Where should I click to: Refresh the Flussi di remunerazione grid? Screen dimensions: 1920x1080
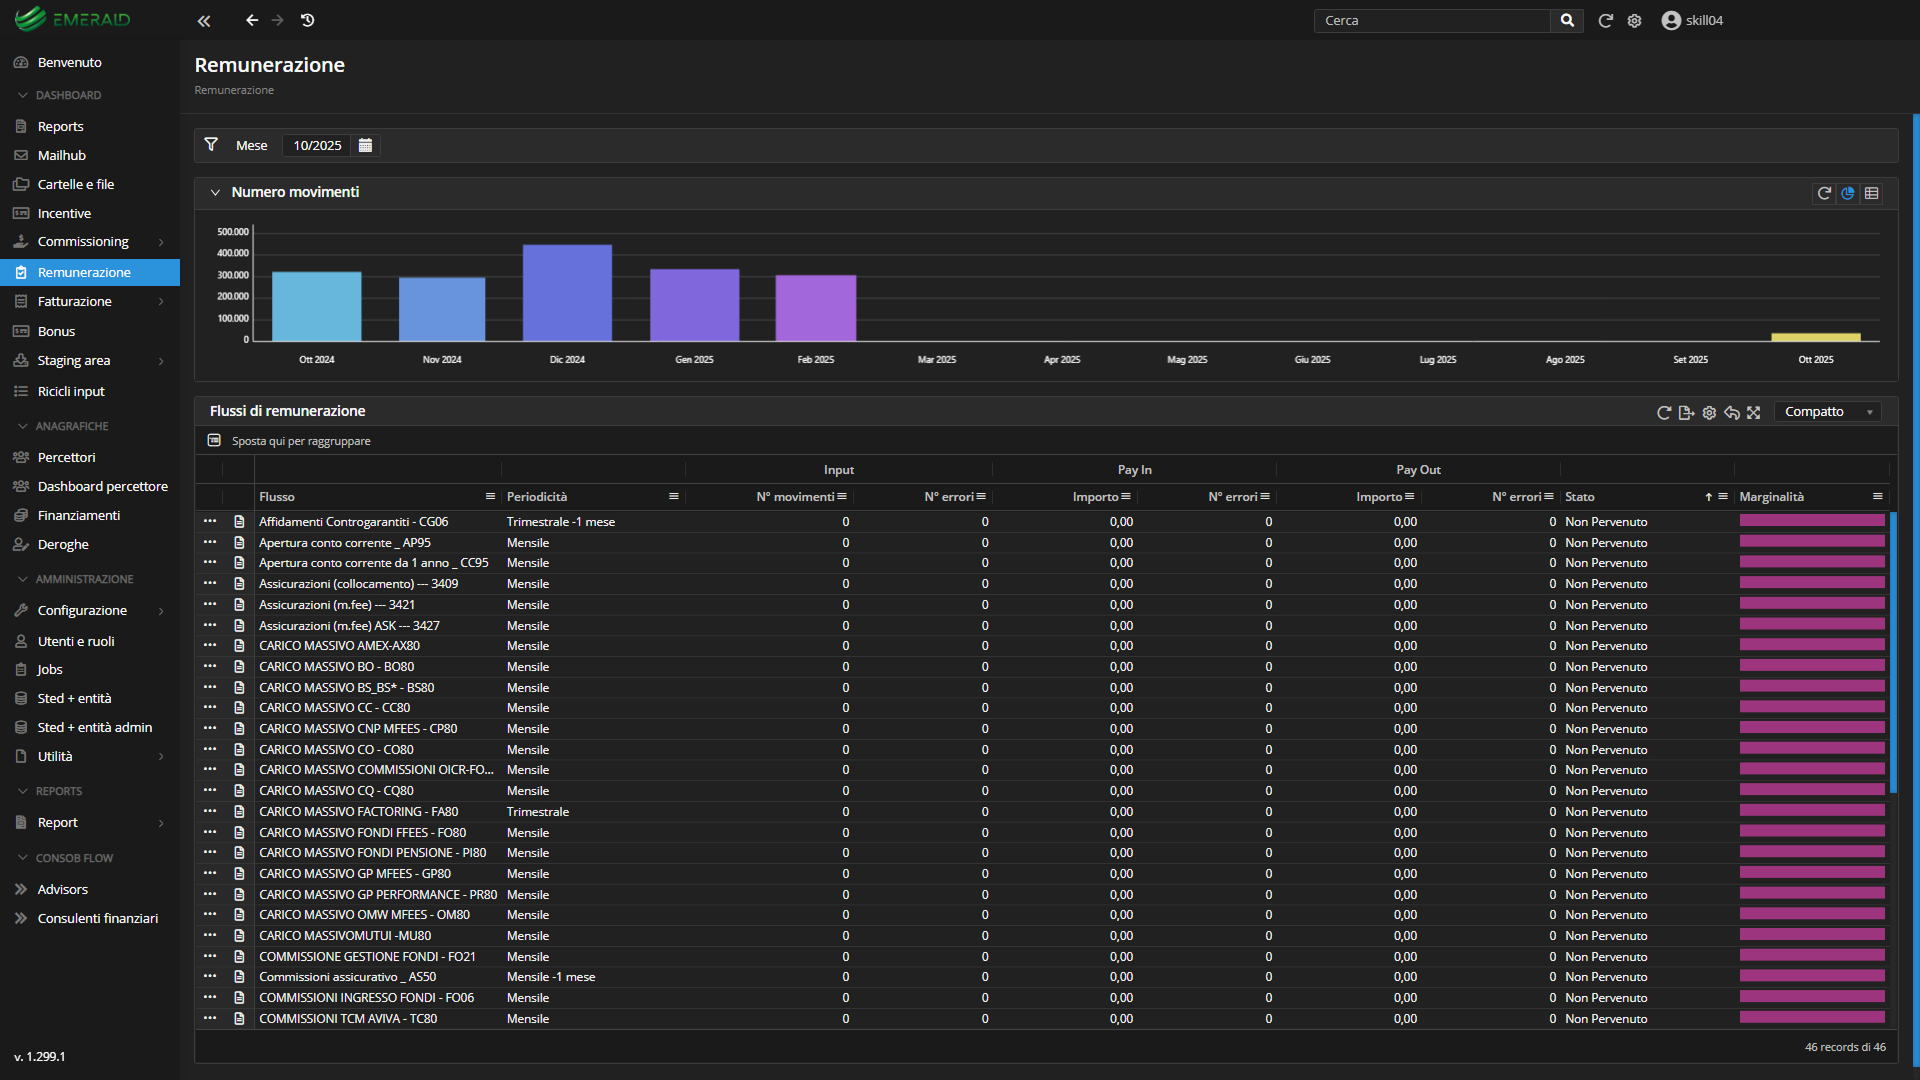point(1664,412)
